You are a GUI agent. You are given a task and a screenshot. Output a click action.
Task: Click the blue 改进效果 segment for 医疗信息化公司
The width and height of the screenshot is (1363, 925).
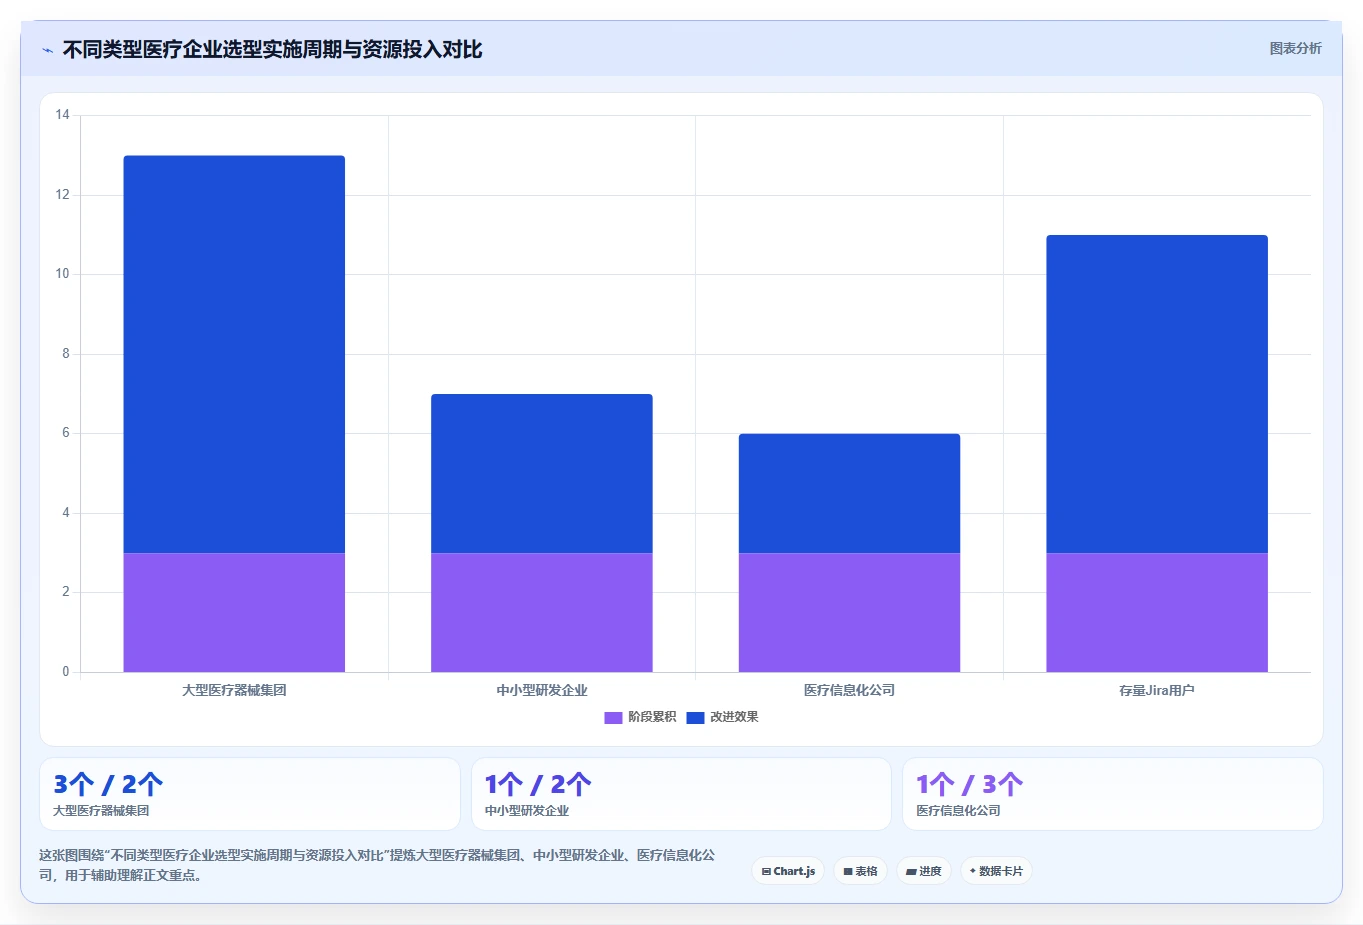[849, 493]
